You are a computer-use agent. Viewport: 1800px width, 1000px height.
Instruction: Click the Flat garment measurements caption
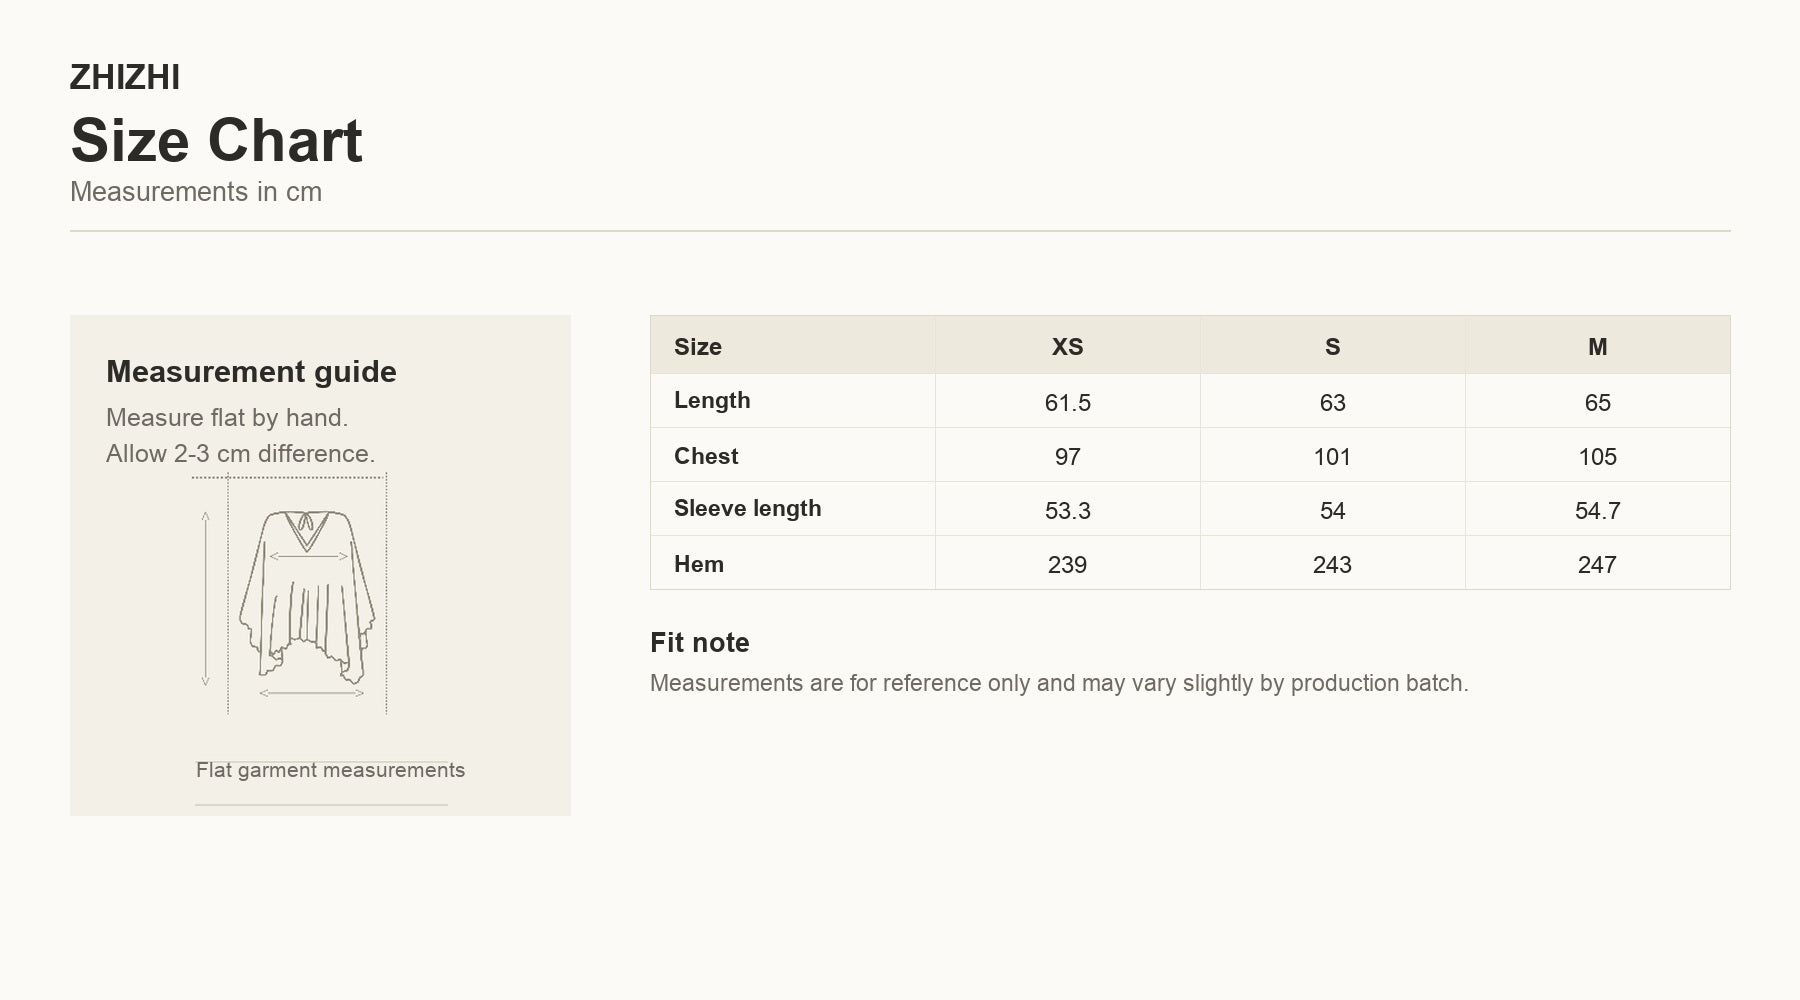pyautogui.click(x=330, y=770)
